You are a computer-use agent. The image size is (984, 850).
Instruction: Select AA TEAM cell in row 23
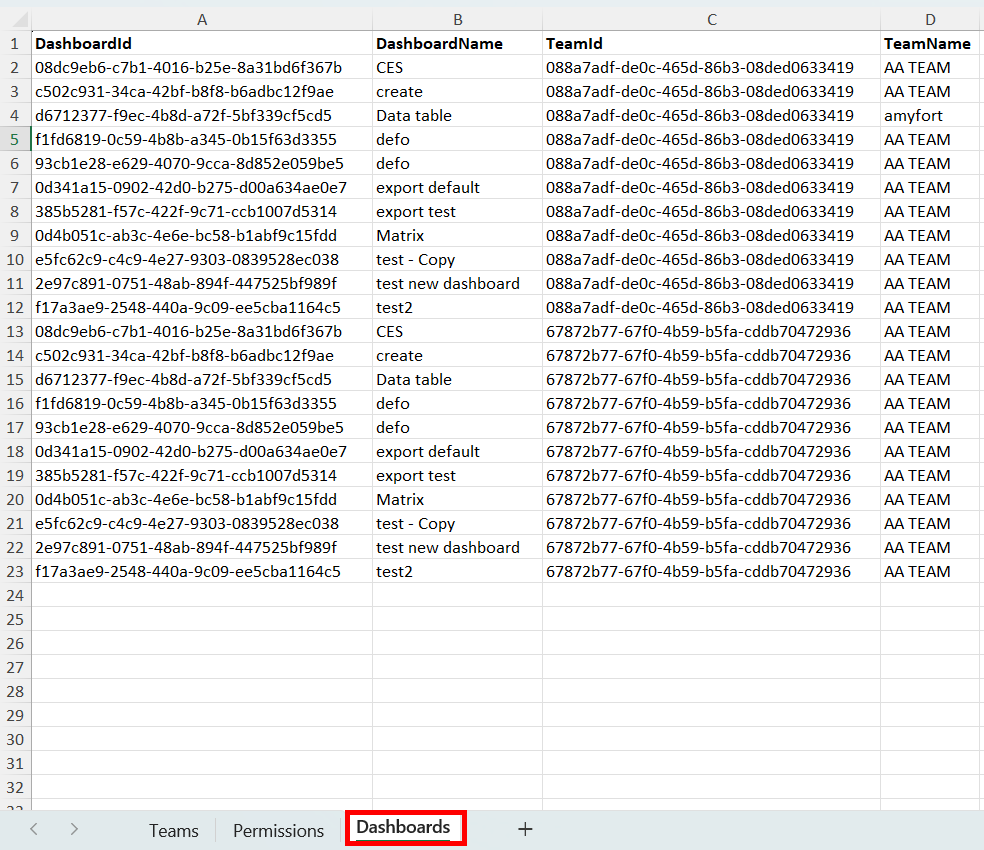point(931,571)
